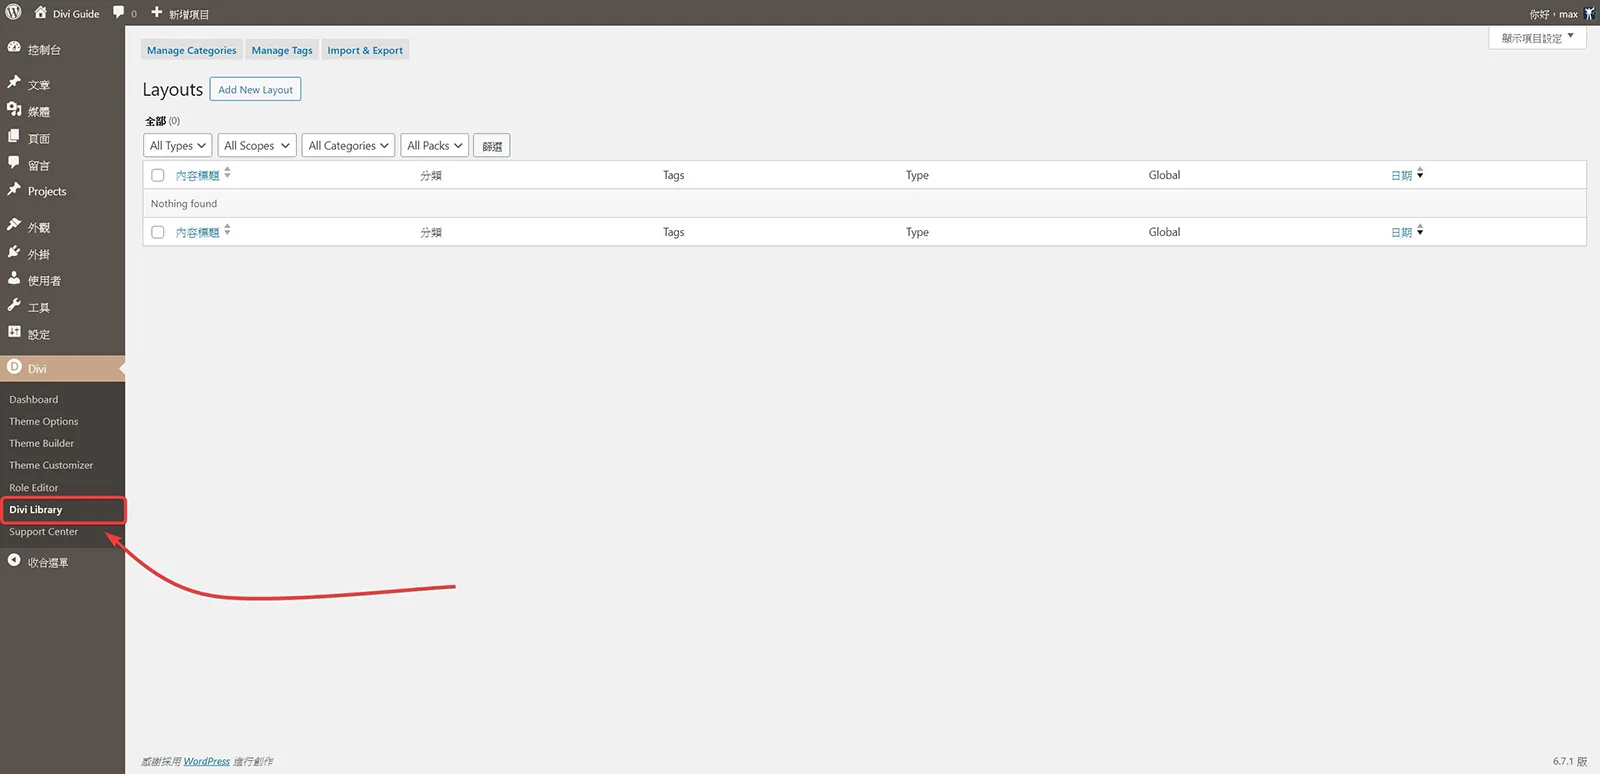Click the Projects pin icon

click(x=14, y=190)
